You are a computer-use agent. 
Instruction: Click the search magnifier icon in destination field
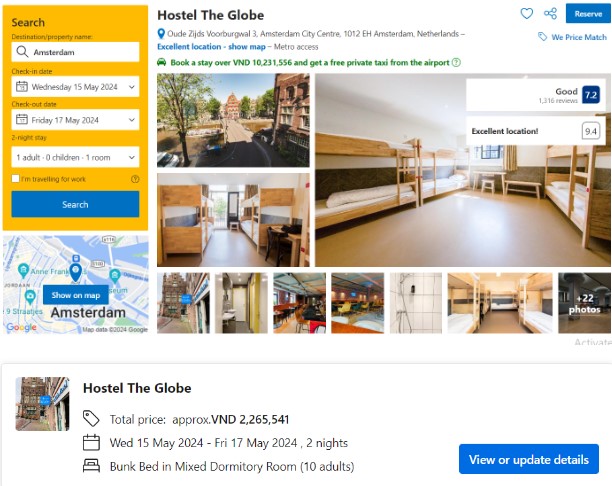22,52
